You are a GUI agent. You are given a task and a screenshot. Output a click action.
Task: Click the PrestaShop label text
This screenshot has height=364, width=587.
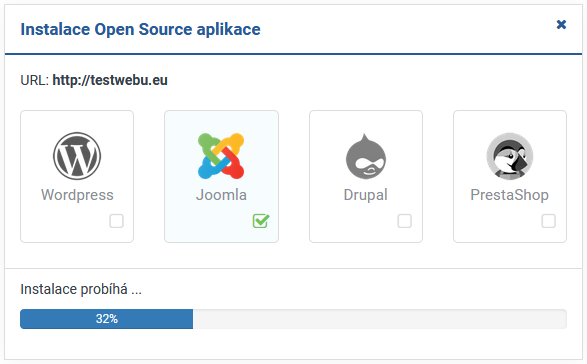tap(510, 195)
